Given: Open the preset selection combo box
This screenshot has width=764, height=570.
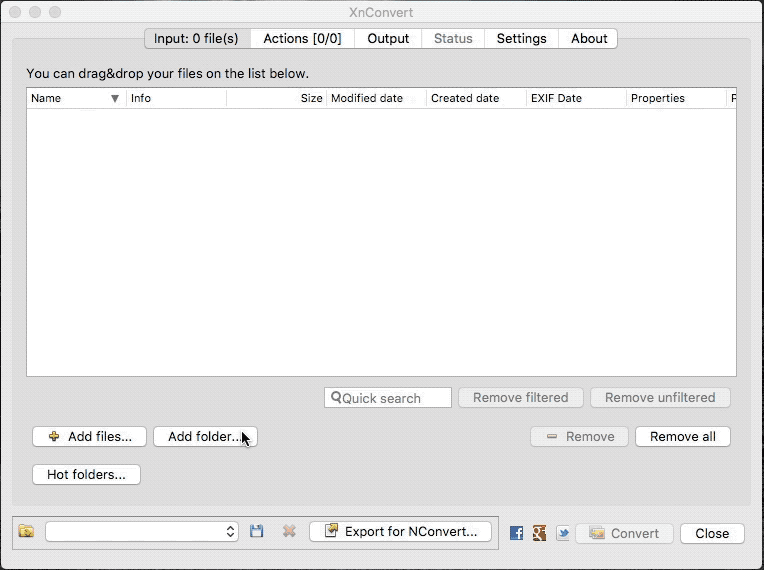Looking at the screenshot, I should pyautogui.click(x=142, y=532).
